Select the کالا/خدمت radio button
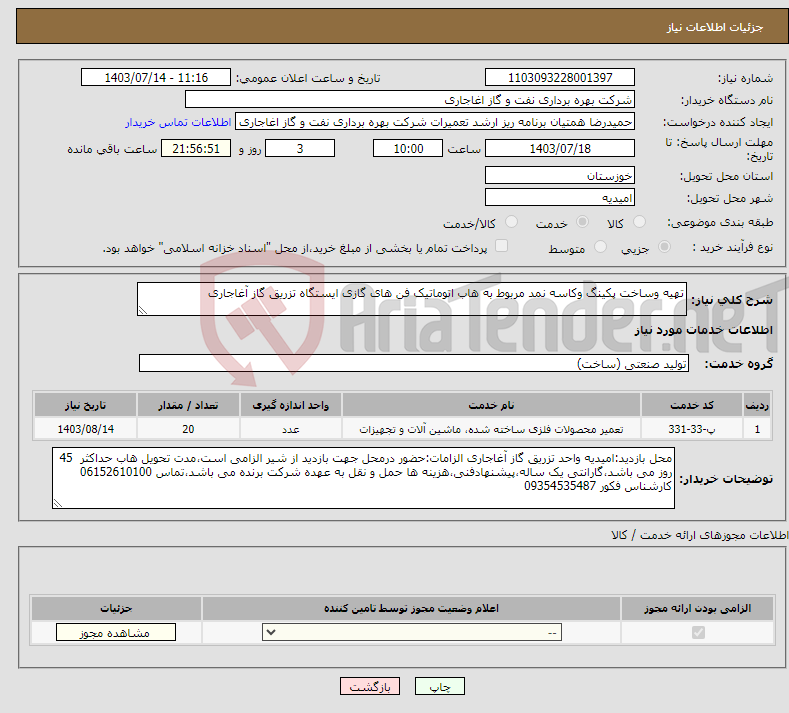 [x=511, y=222]
